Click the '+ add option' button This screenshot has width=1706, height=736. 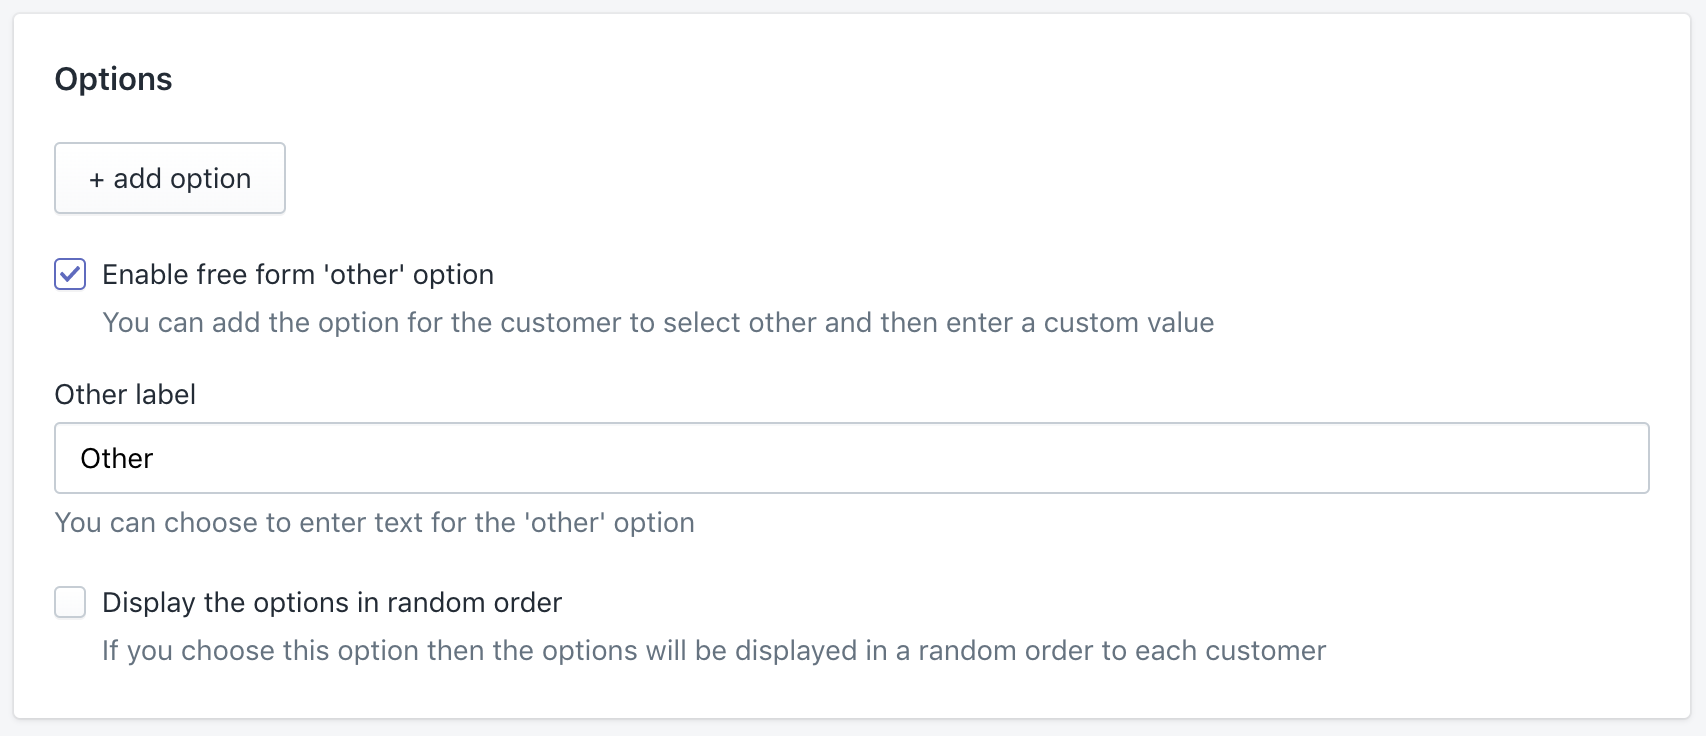click(170, 178)
